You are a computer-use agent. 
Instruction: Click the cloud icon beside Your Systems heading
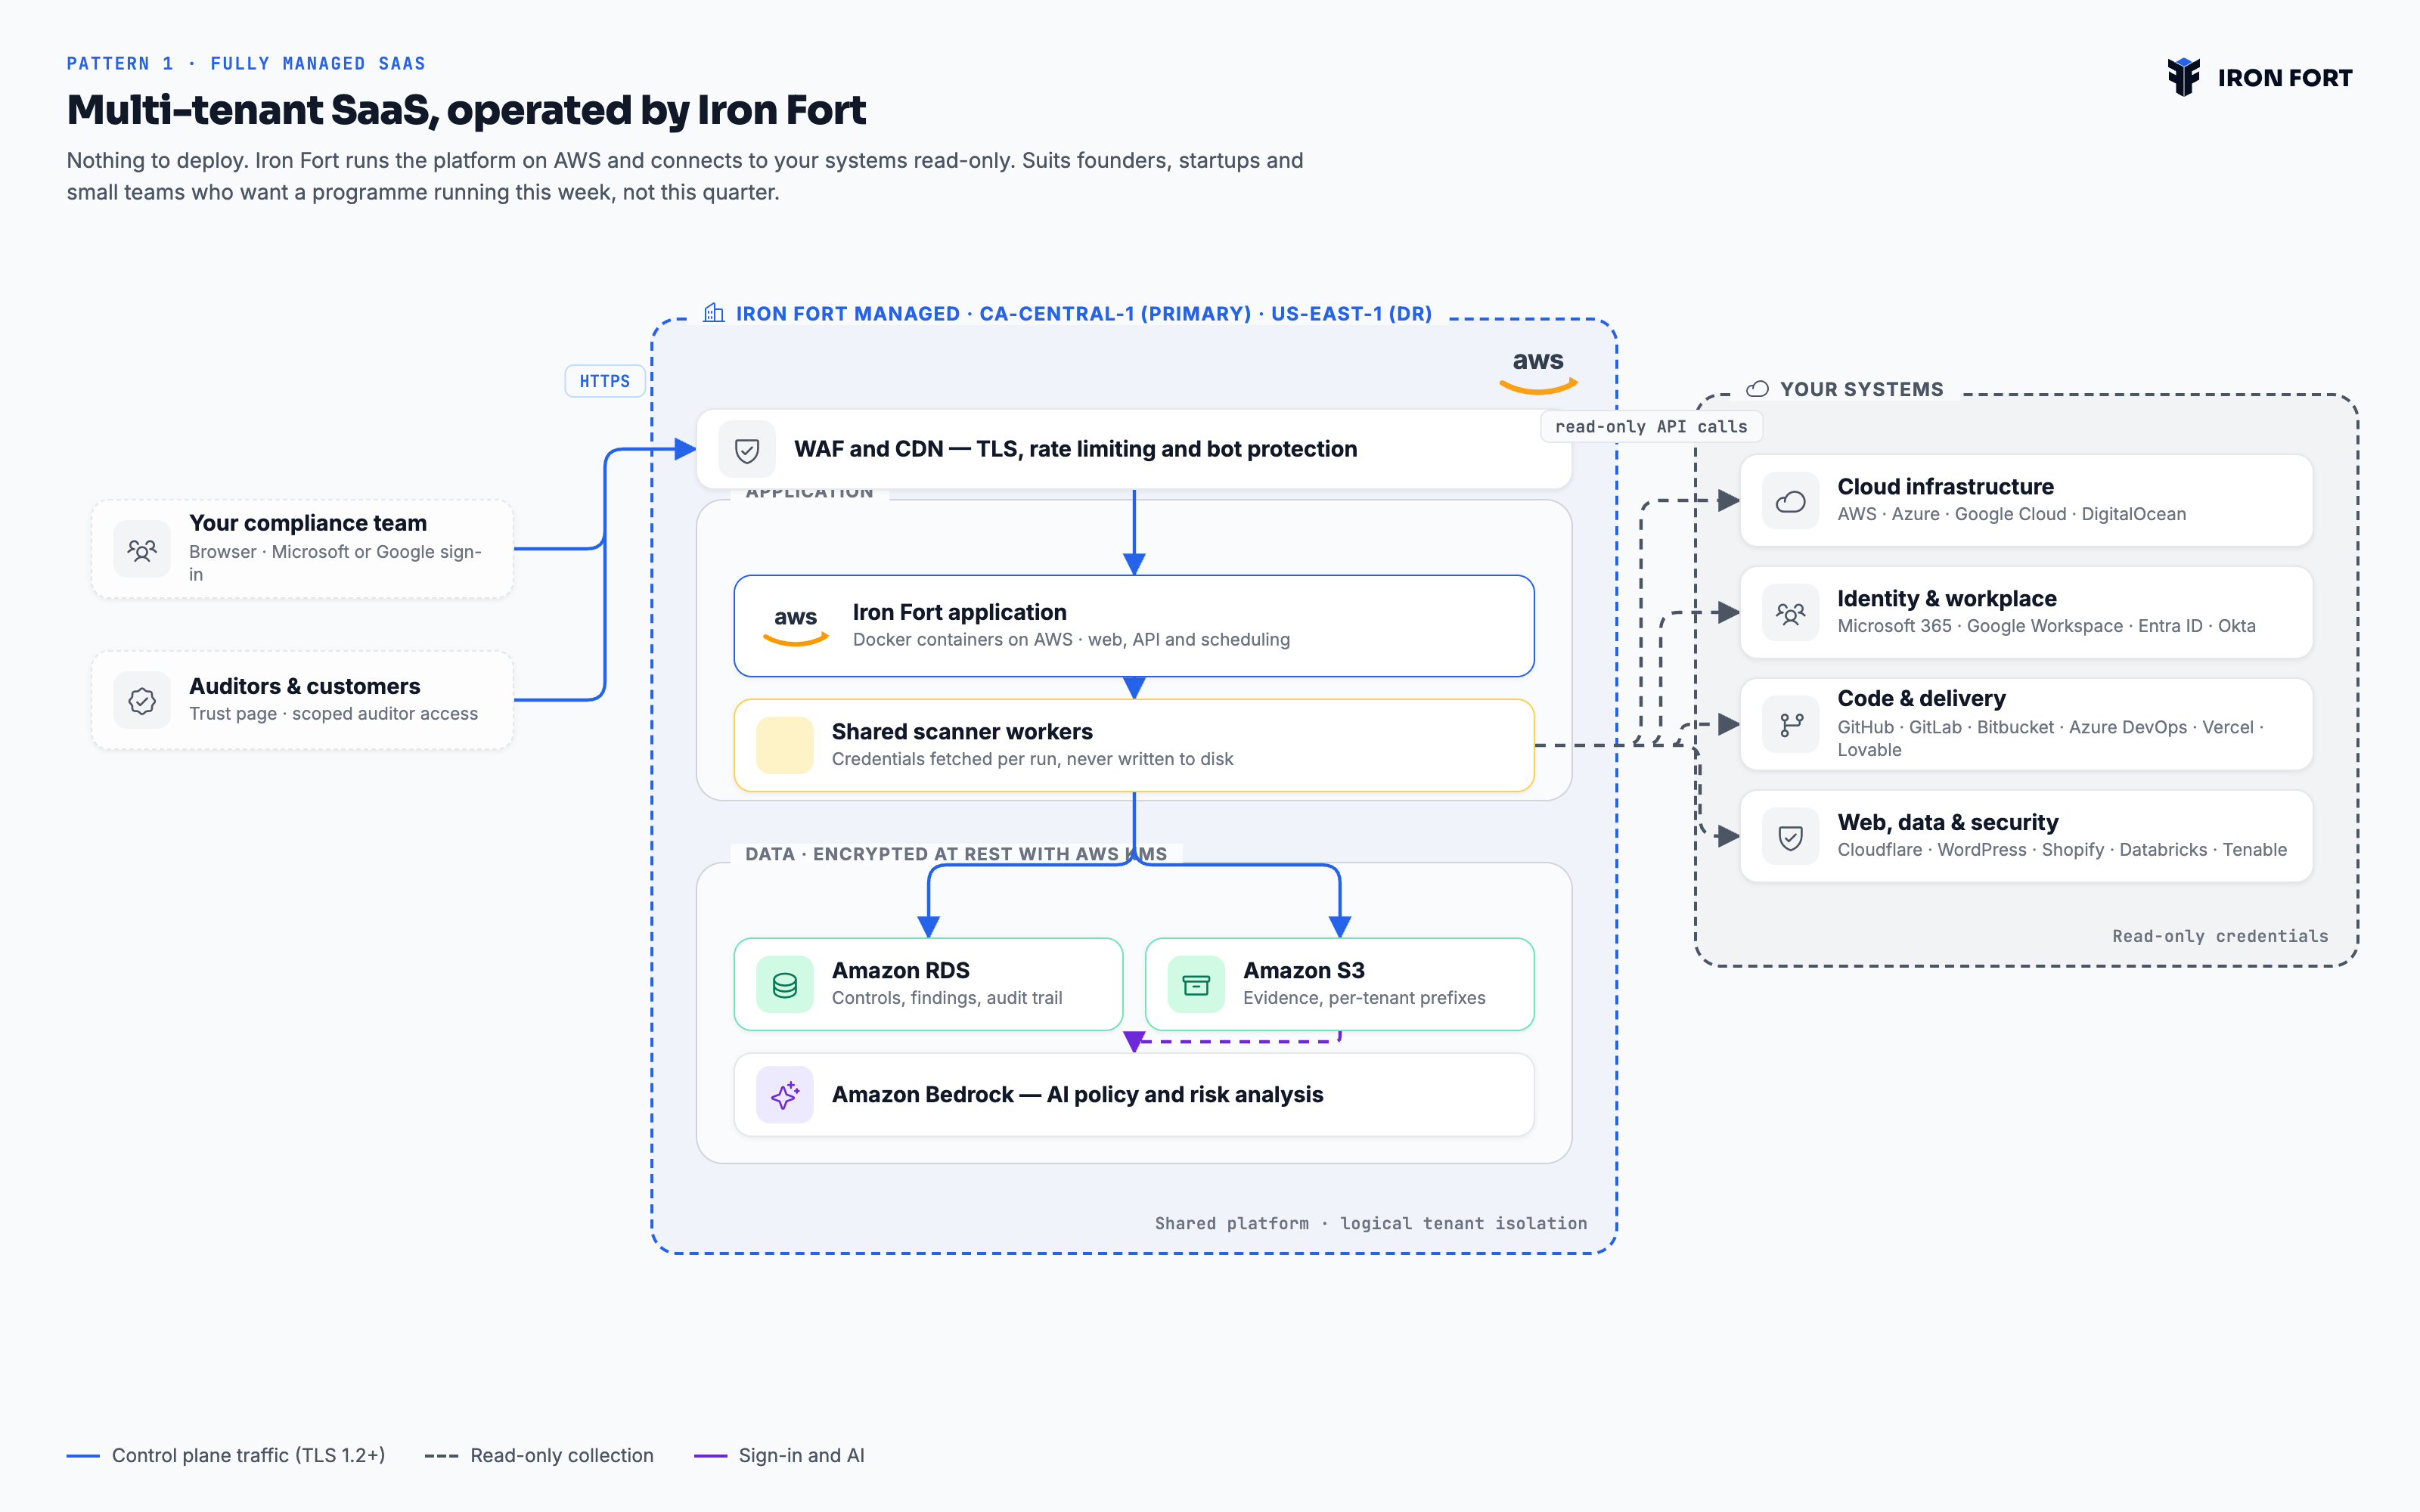pyautogui.click(x=1758, y=389)
